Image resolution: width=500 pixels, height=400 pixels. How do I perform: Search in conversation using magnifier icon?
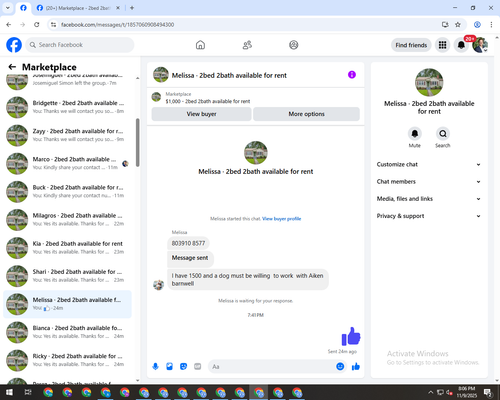pyautogui.click(x=443, y=134)
